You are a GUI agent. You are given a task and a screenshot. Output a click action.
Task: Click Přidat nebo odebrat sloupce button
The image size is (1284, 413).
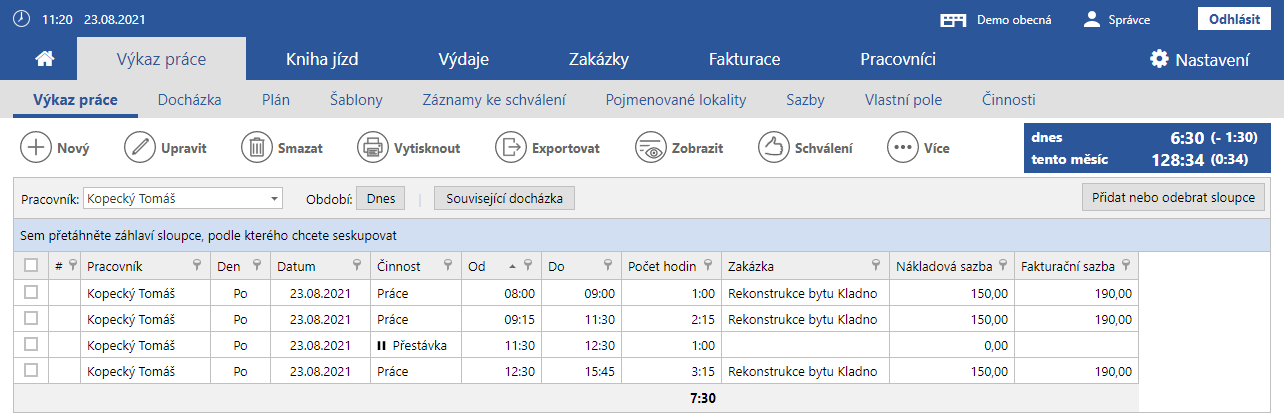point(1174,198)
